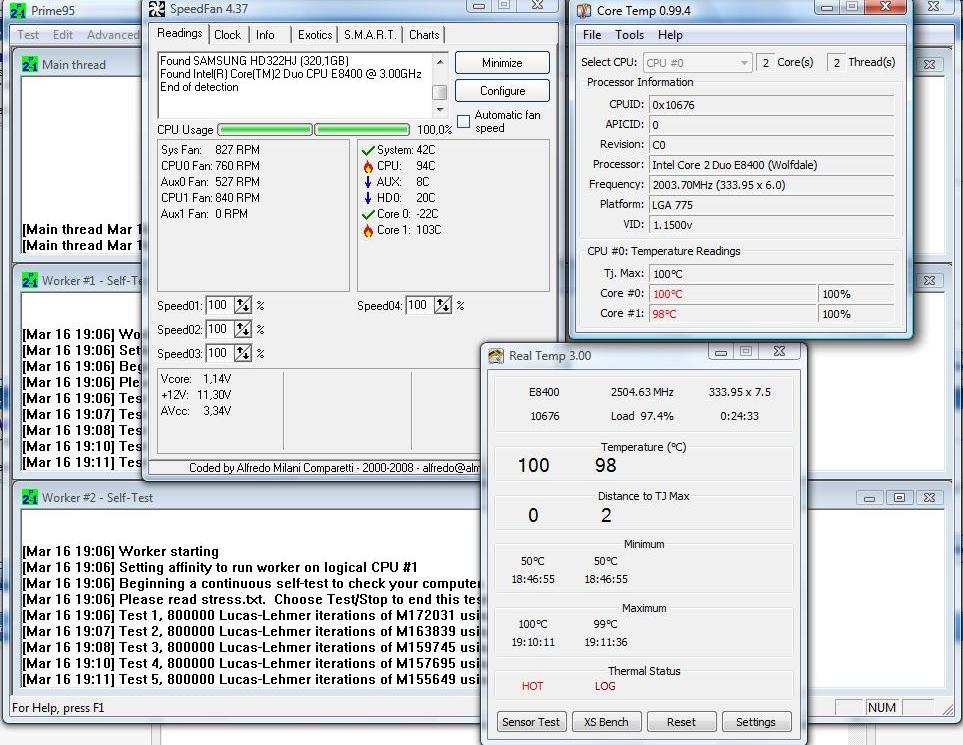Click Vcore 1,14V voltage reading
Screen dimensions: 963x745
pyautogui.click(x=196, y=379)
